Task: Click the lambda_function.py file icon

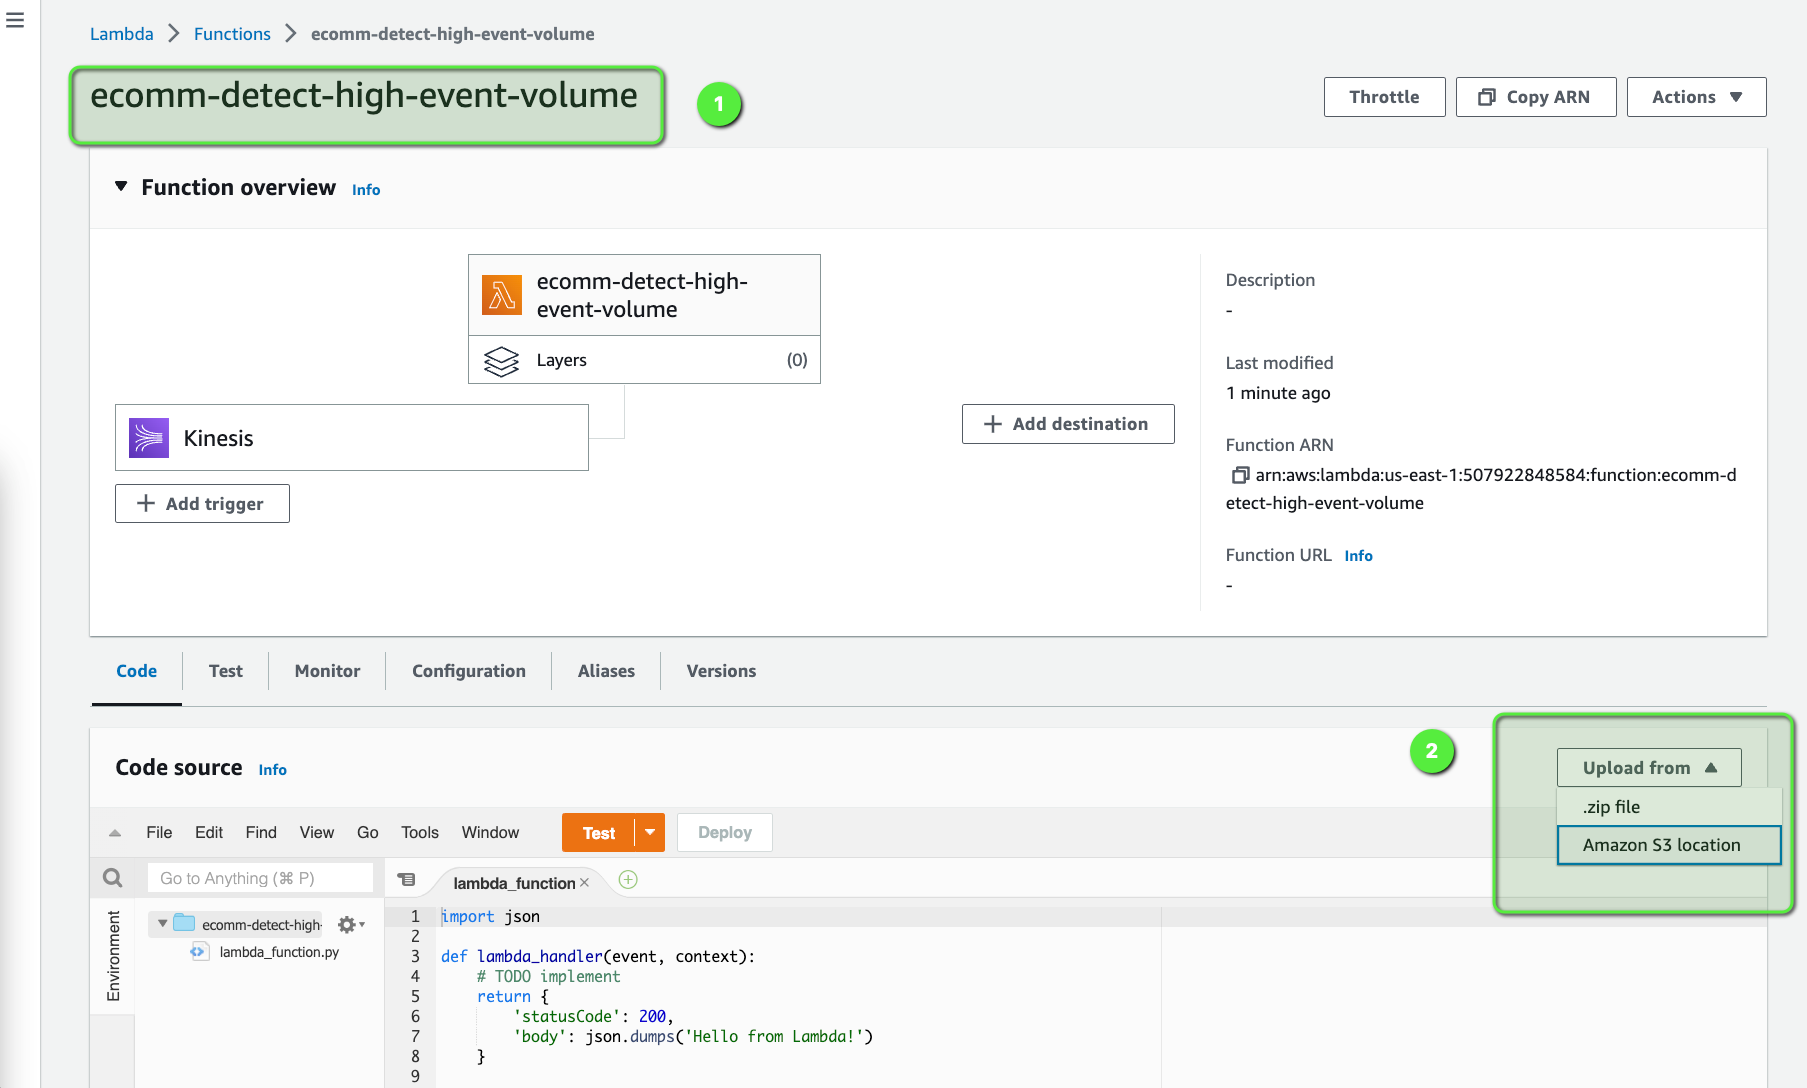Action: pyautogui.click(x=199, y=952)
